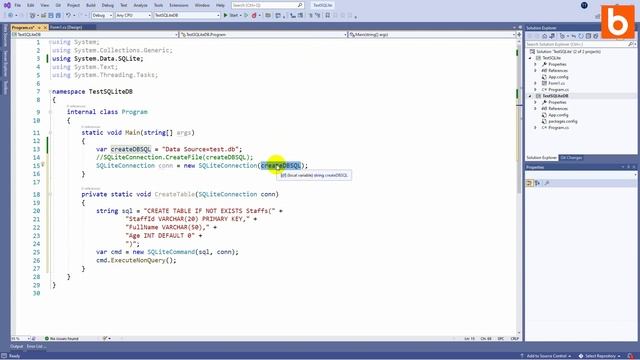Image resolution: width=640 pixels, height=360 pixels.
Task: Click the editor vertical scrollbar
Action: [519, 188]
